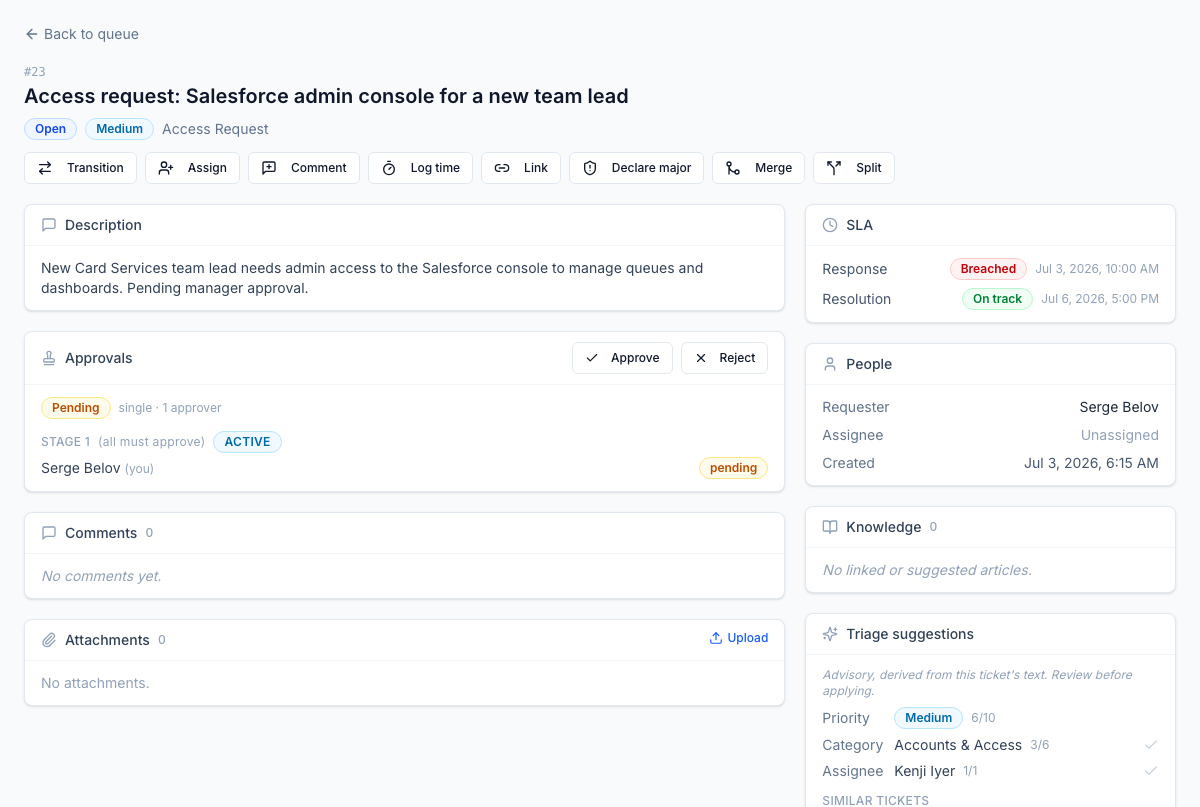Click the lowercase pending badge for Serge Belov
The image size is (1200, 807).
[733, 468]
